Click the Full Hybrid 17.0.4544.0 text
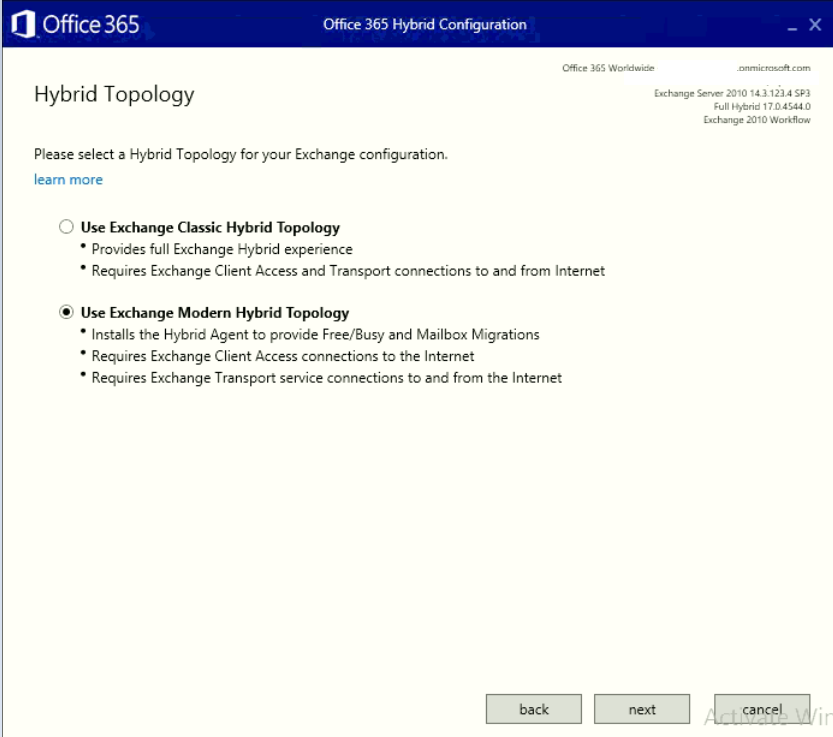This screenshot has width=833, height=737. pos(762,106)
